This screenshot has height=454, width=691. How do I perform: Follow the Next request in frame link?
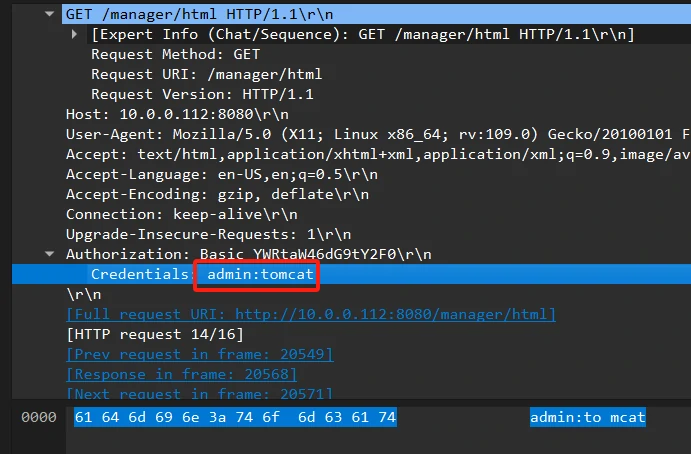point(199,394)
